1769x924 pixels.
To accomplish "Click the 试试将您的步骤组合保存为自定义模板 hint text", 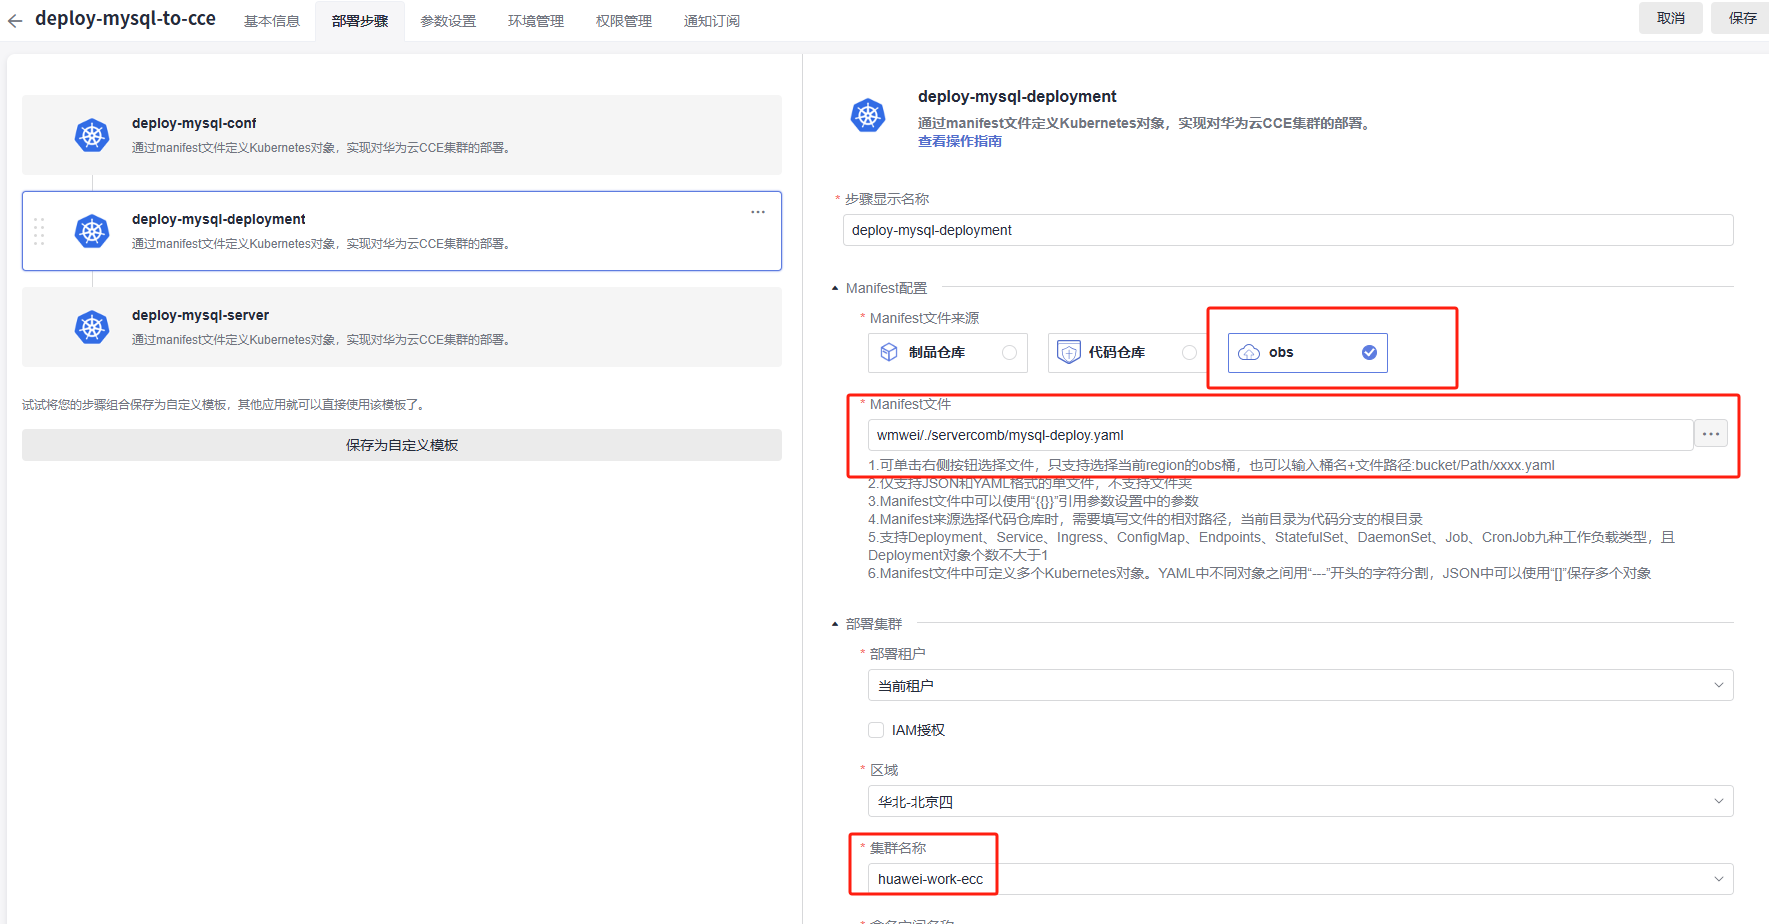I will coord(225,405).
